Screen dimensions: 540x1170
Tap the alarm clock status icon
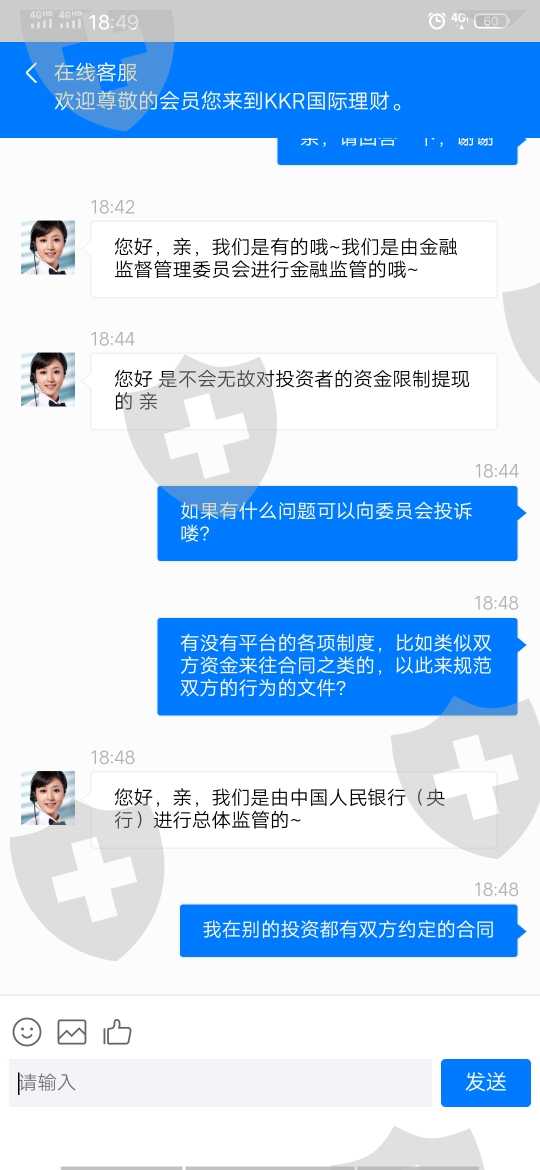(436, 21)
